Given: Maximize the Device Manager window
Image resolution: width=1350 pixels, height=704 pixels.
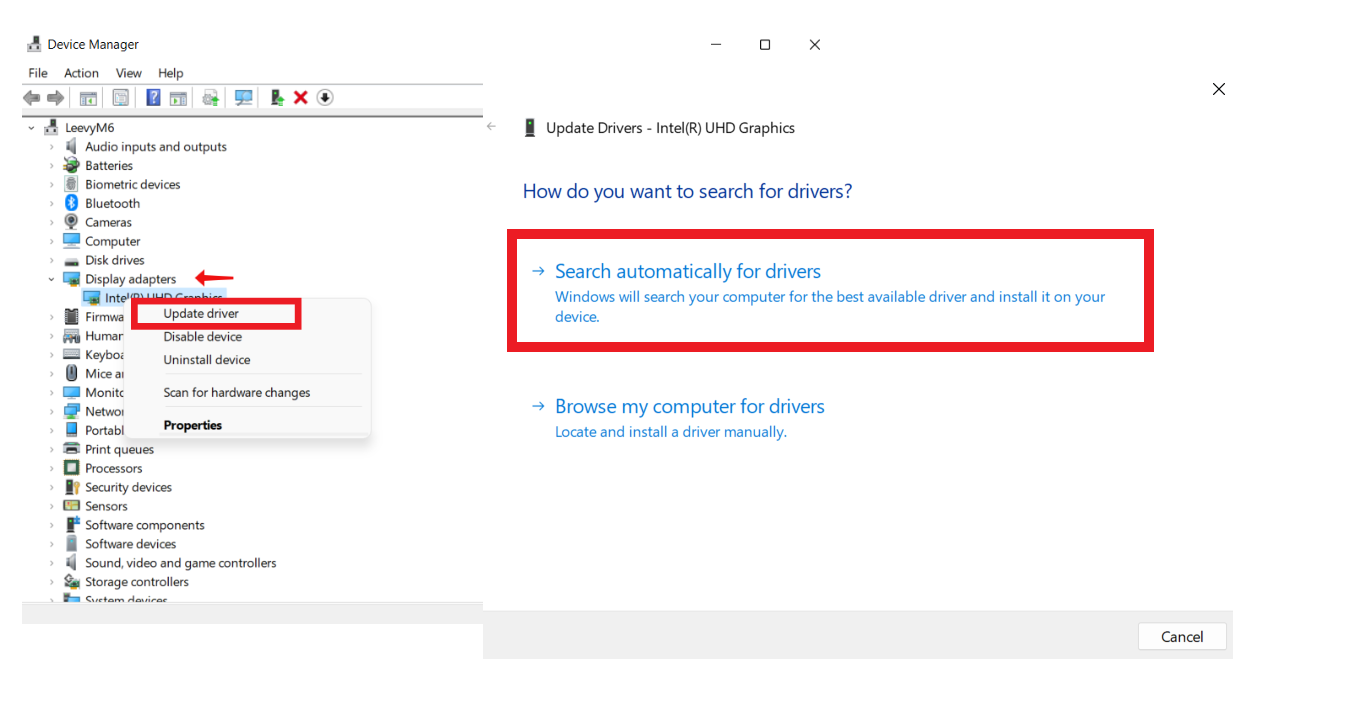Looking at the screenshot, I should coord(765,44).
